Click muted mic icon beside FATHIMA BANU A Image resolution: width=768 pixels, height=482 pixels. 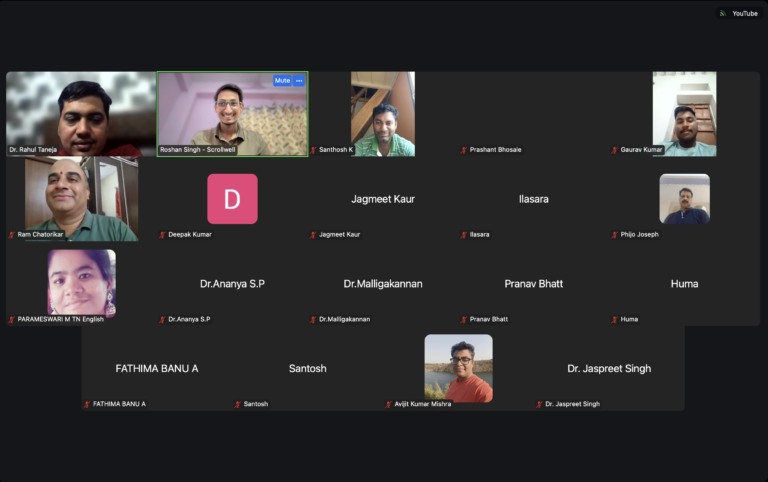pyautogui.click(x=87, y=404)
